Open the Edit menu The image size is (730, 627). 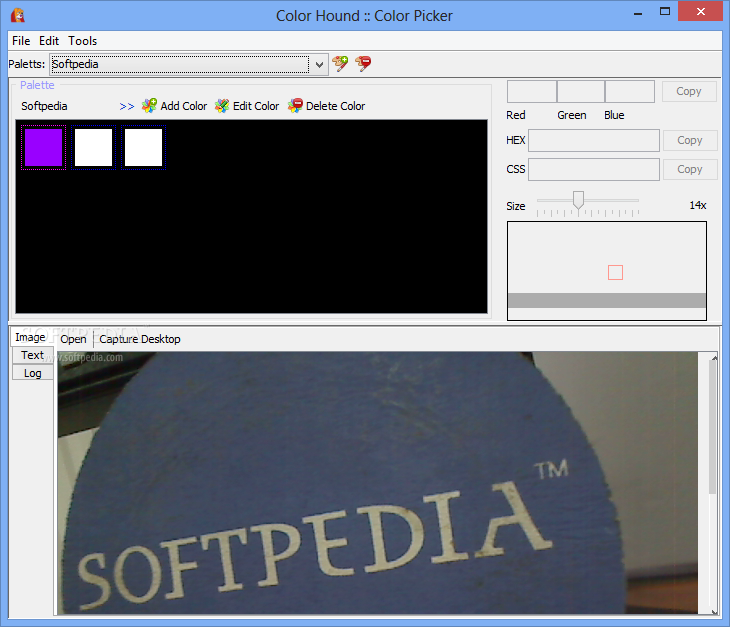tap(49, 41)
